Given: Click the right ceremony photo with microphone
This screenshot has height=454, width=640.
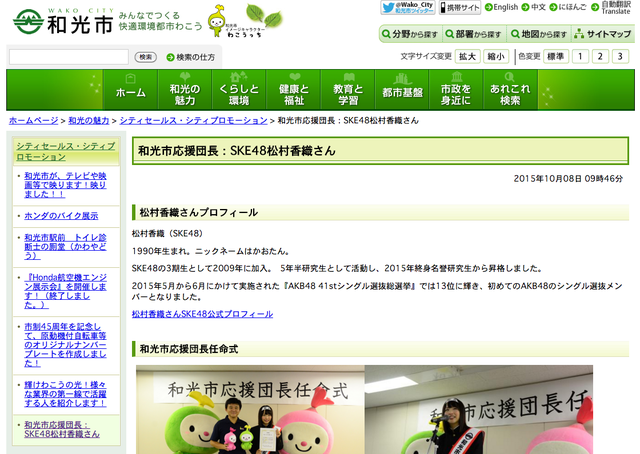Looking at the screenshot, I should [x=479, y=409].
